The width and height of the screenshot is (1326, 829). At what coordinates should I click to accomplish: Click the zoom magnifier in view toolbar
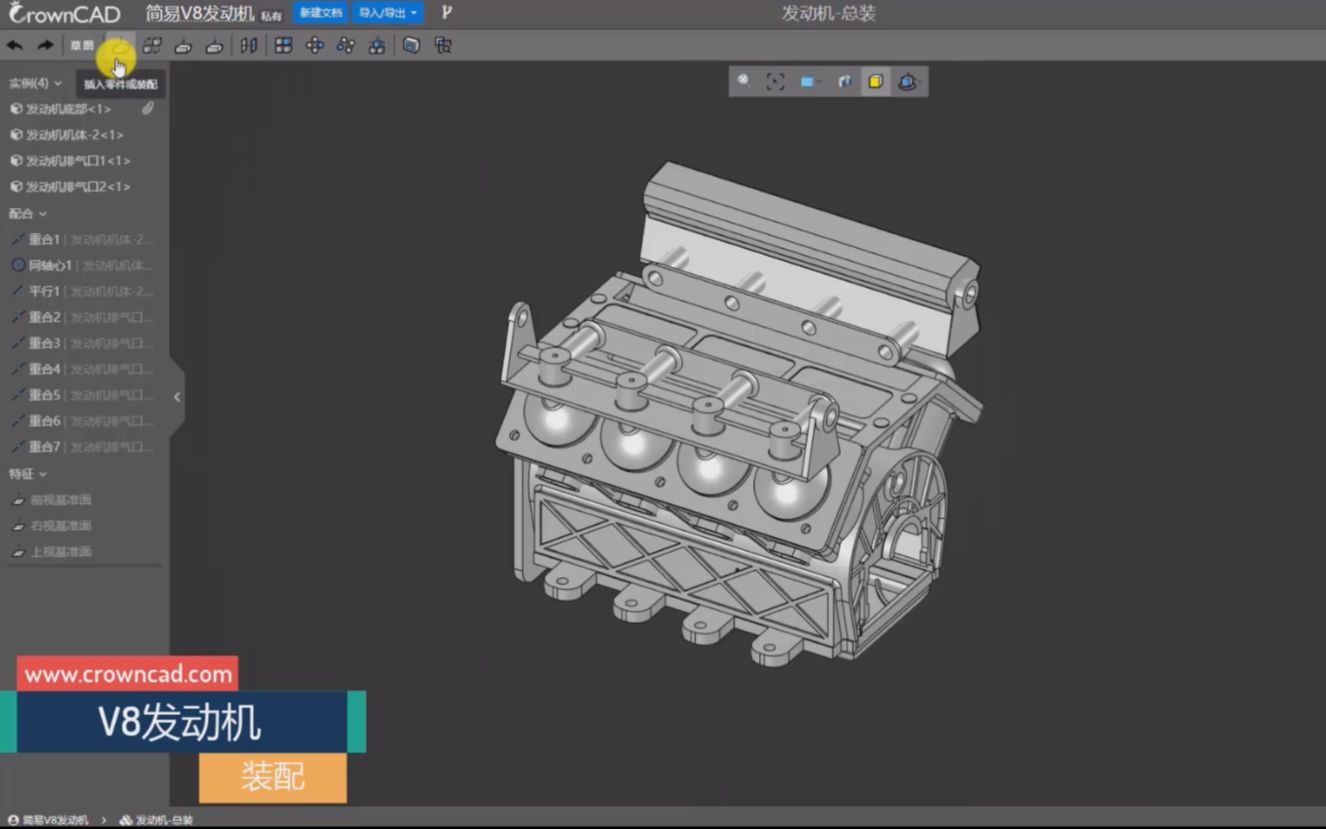(744, 81)
